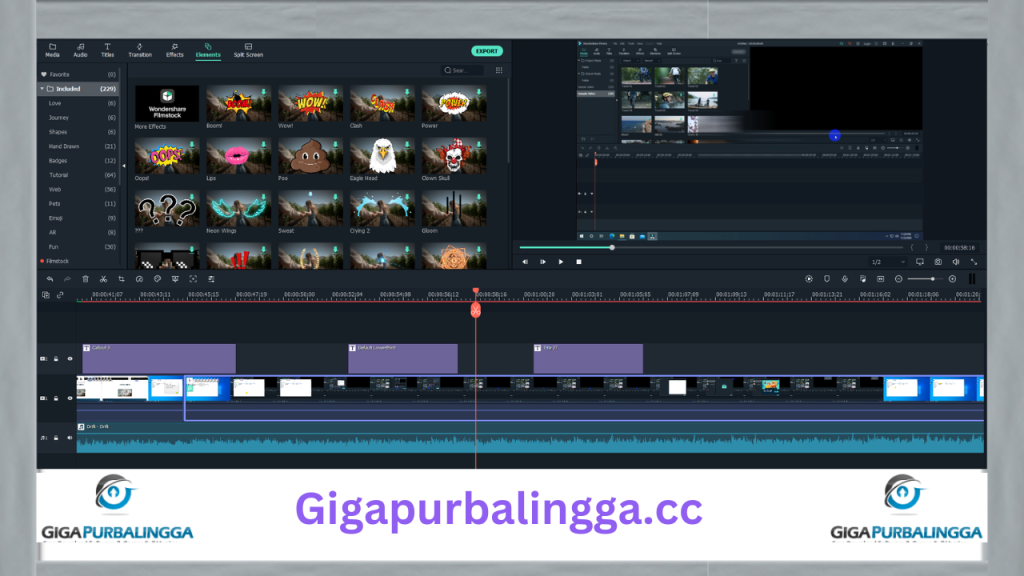Open the Favorite category

point(78,74)
